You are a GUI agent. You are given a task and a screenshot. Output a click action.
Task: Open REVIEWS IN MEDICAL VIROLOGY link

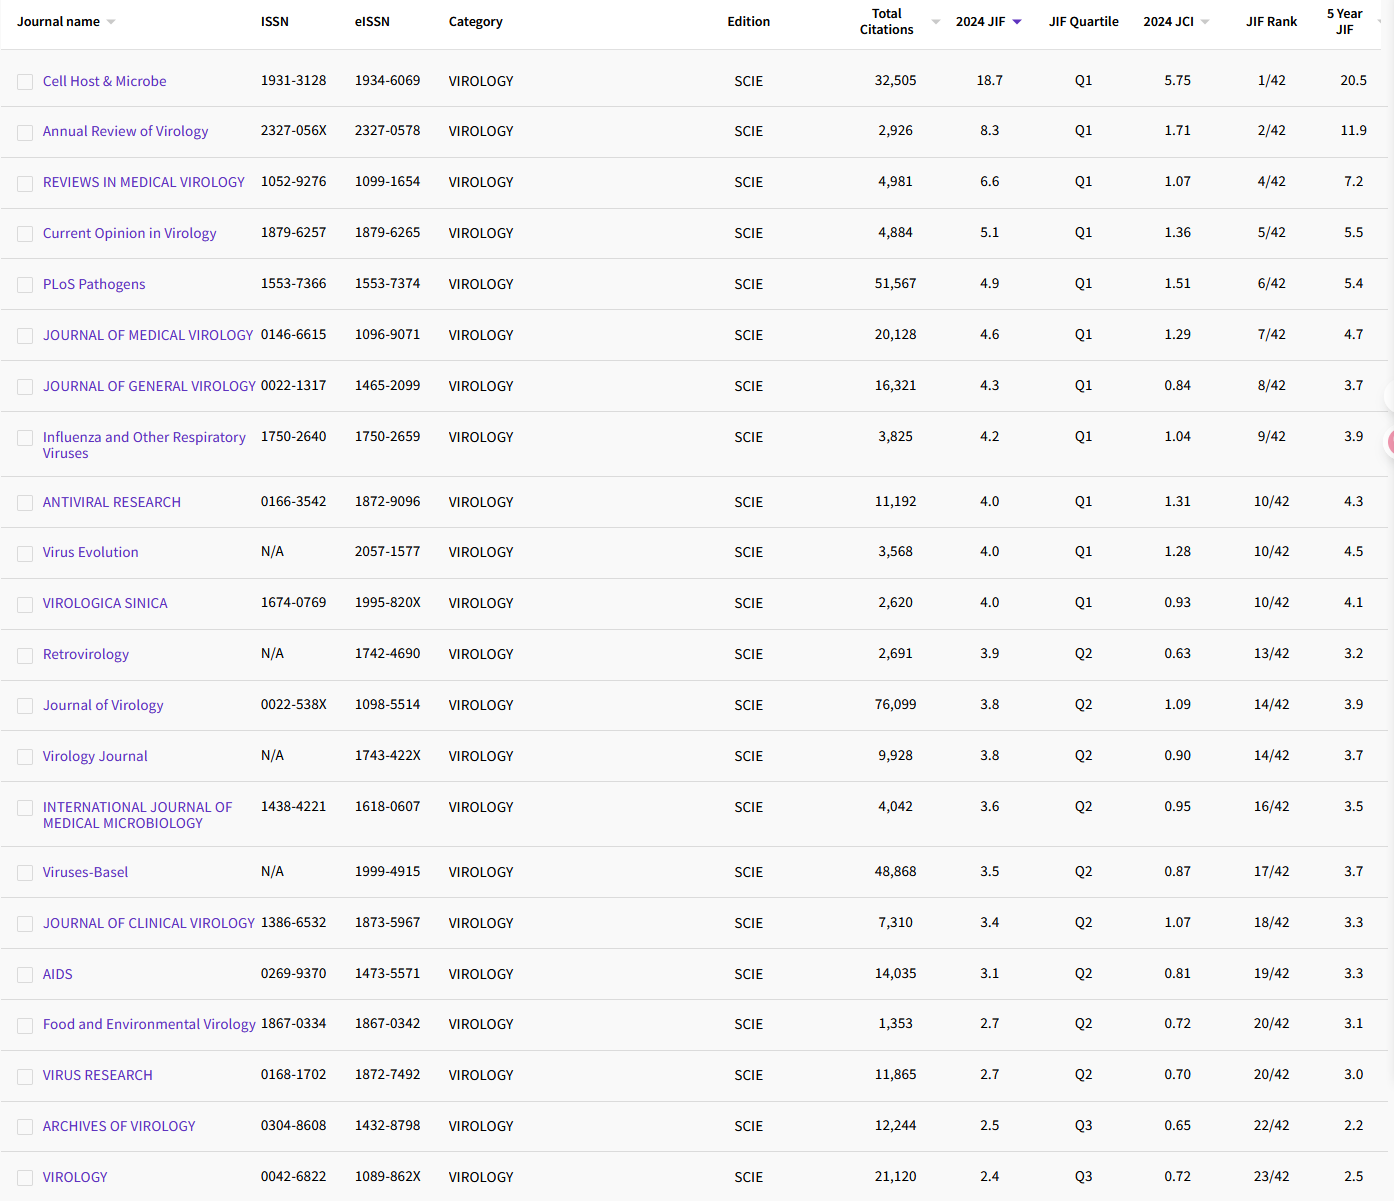click(x=143, y=182)
